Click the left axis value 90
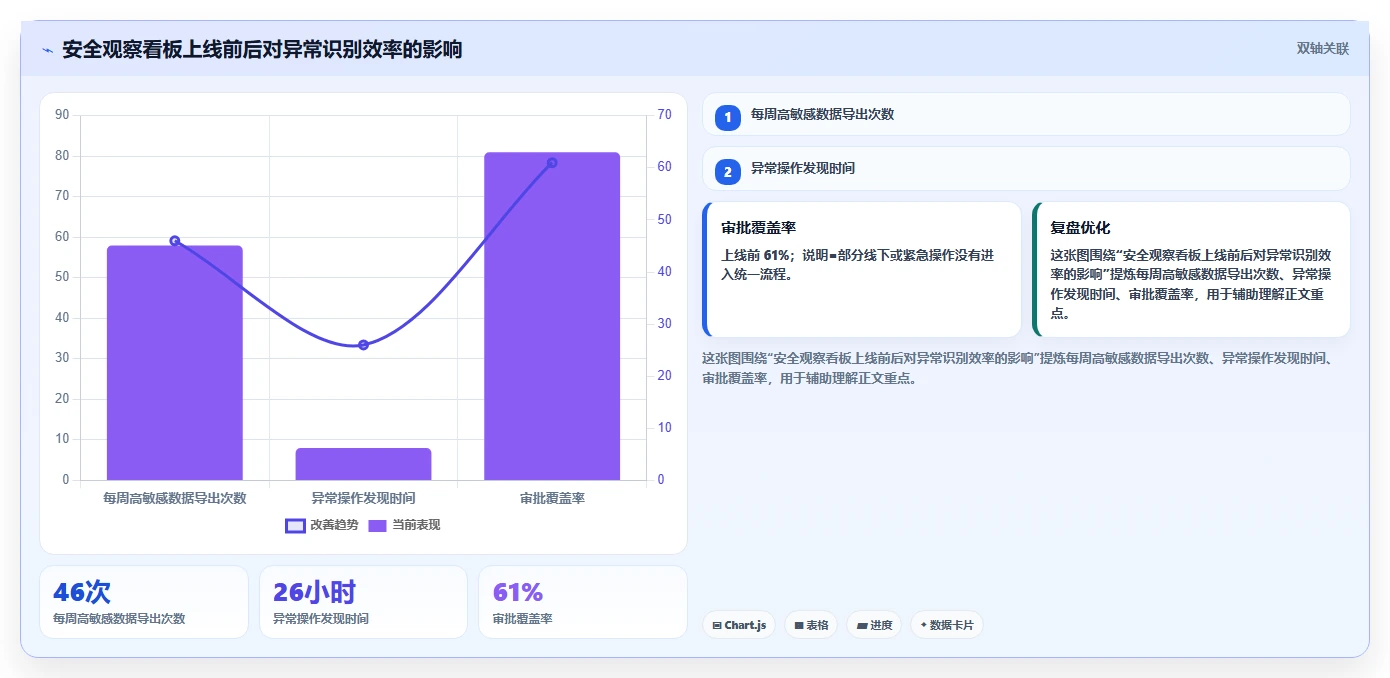1390x678 pixels. coord(62,115)
